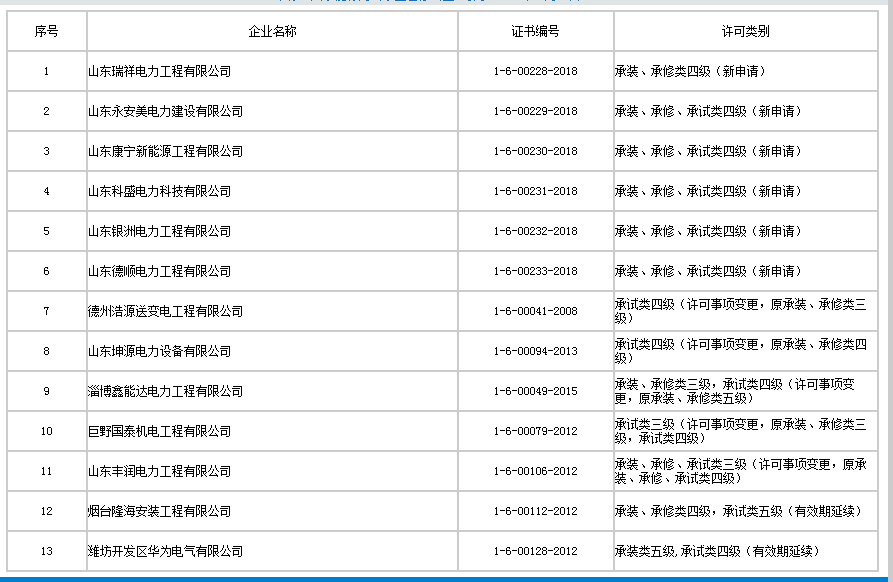The image size is (893, 582).
Task: Click certificate number 1-6-00112-2012
Action: pos(535,511)
